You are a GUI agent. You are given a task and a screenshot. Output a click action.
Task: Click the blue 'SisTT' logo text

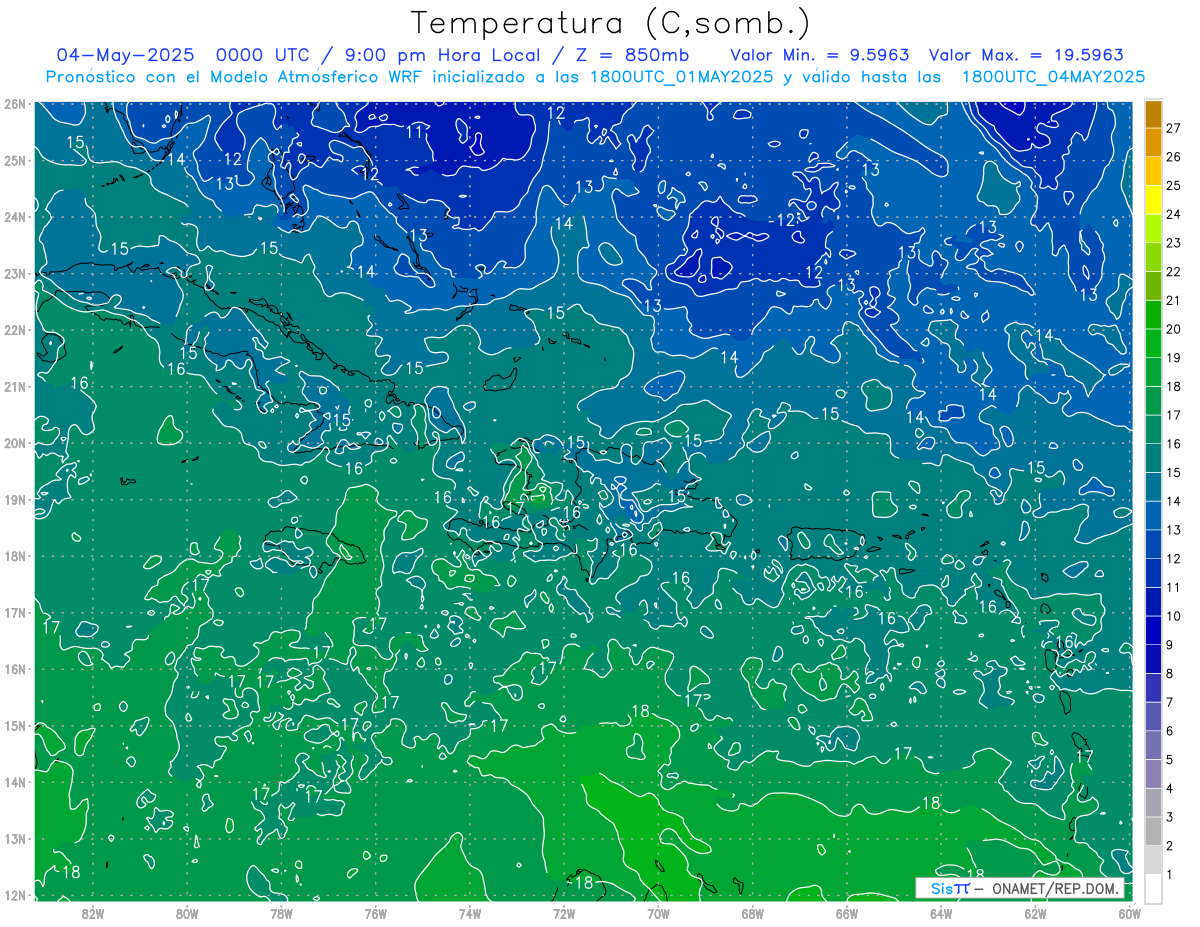point(949,888)
